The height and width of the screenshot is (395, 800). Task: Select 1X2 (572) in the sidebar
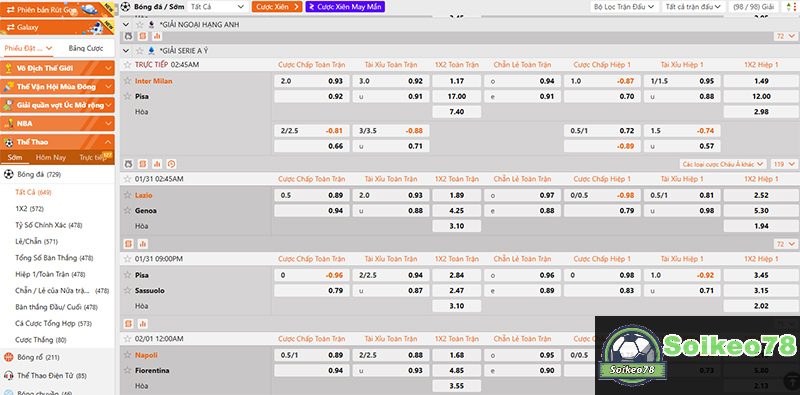(30, 209)
